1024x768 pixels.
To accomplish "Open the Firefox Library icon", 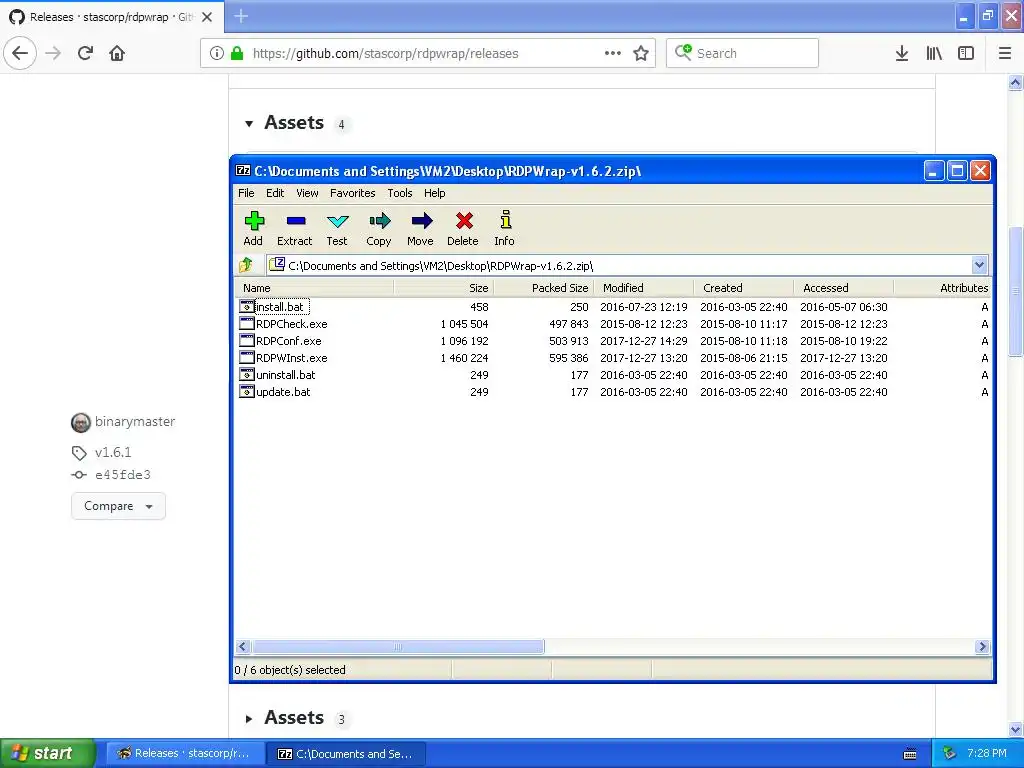I will click(934, 53).
